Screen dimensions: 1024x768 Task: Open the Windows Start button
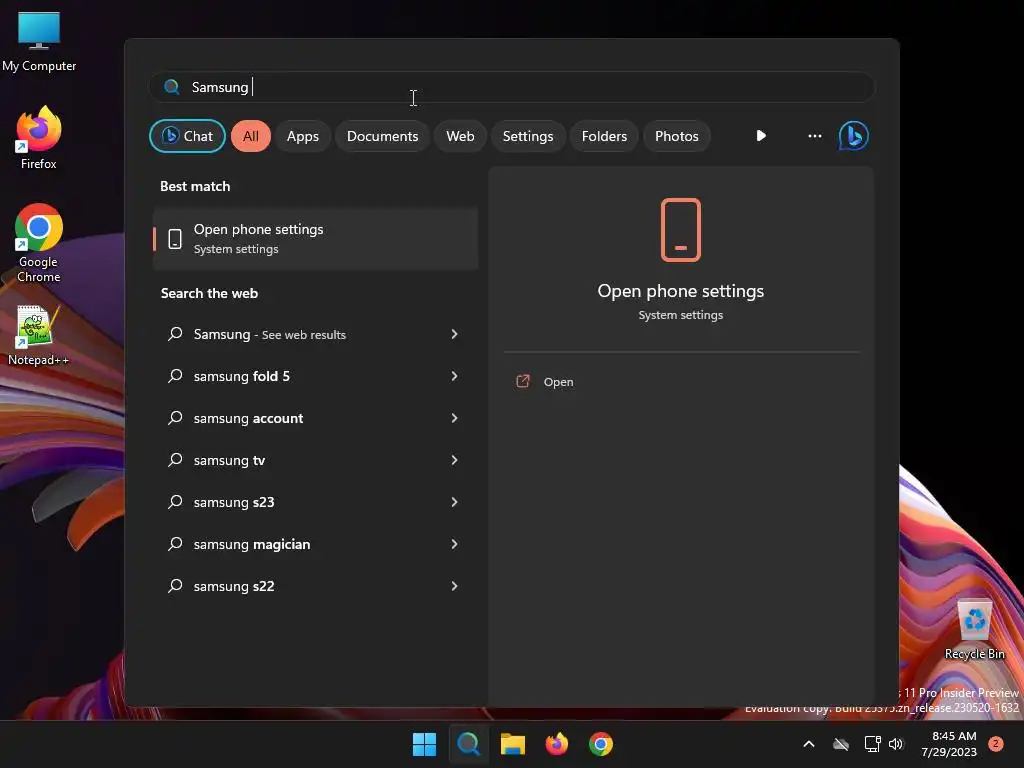tap(424, 744)
